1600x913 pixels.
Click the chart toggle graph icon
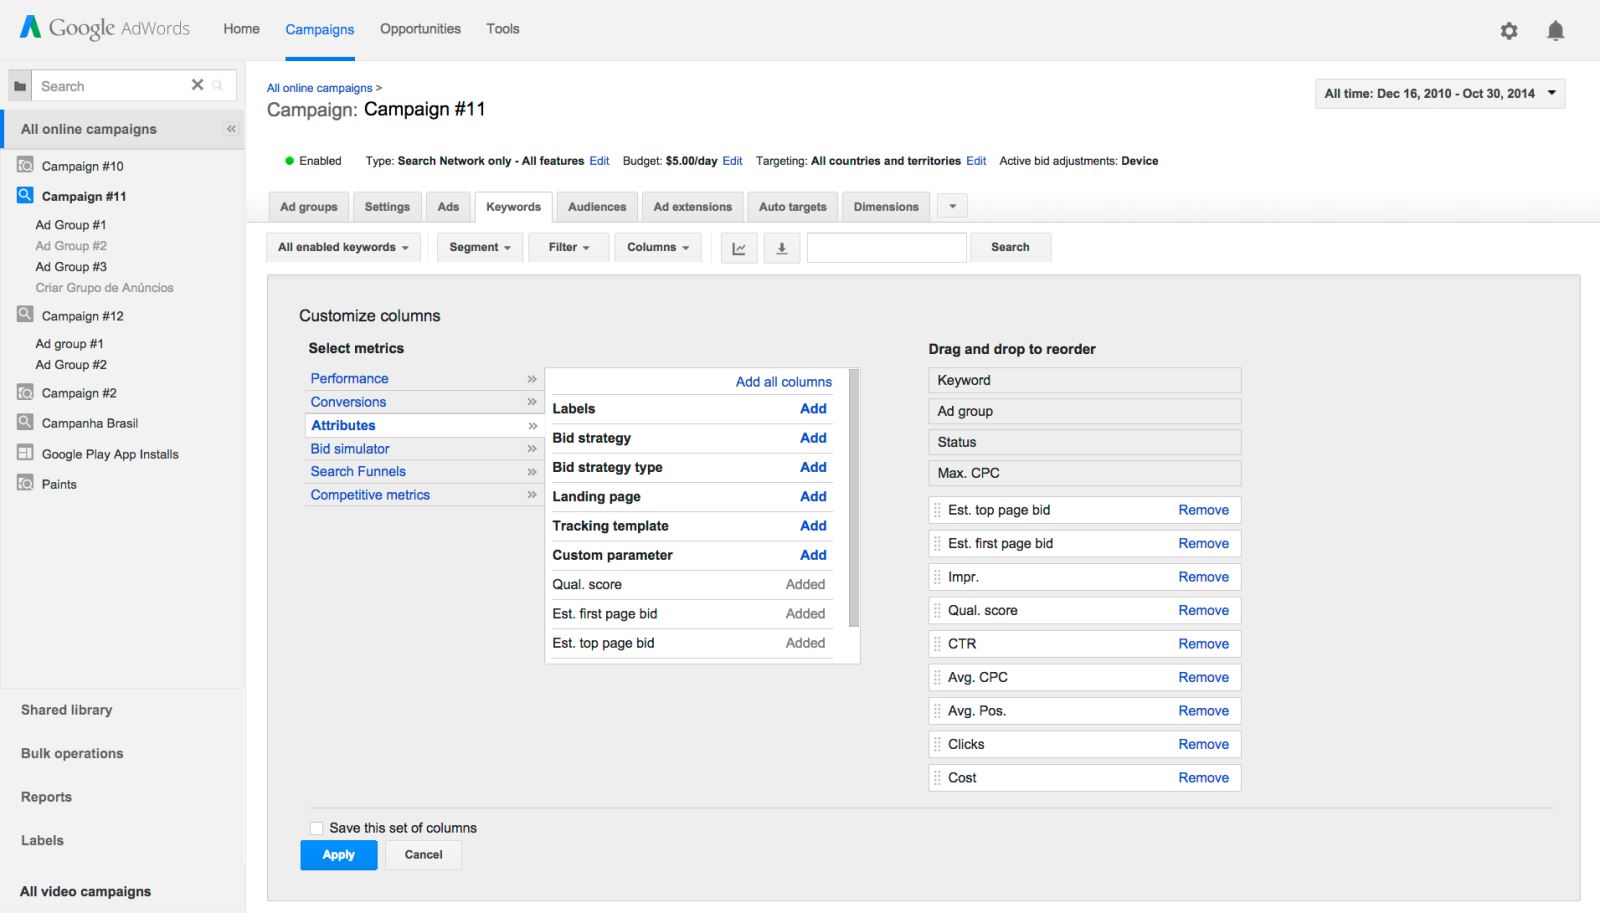click(739, 248)
